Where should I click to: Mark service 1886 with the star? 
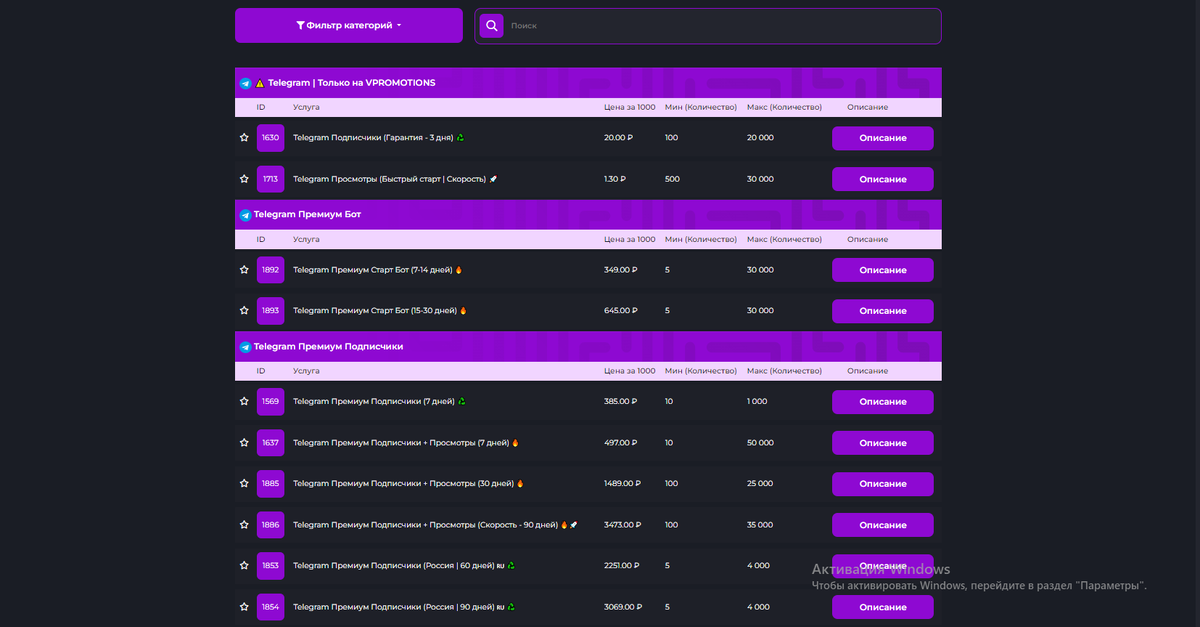[244, 525]
